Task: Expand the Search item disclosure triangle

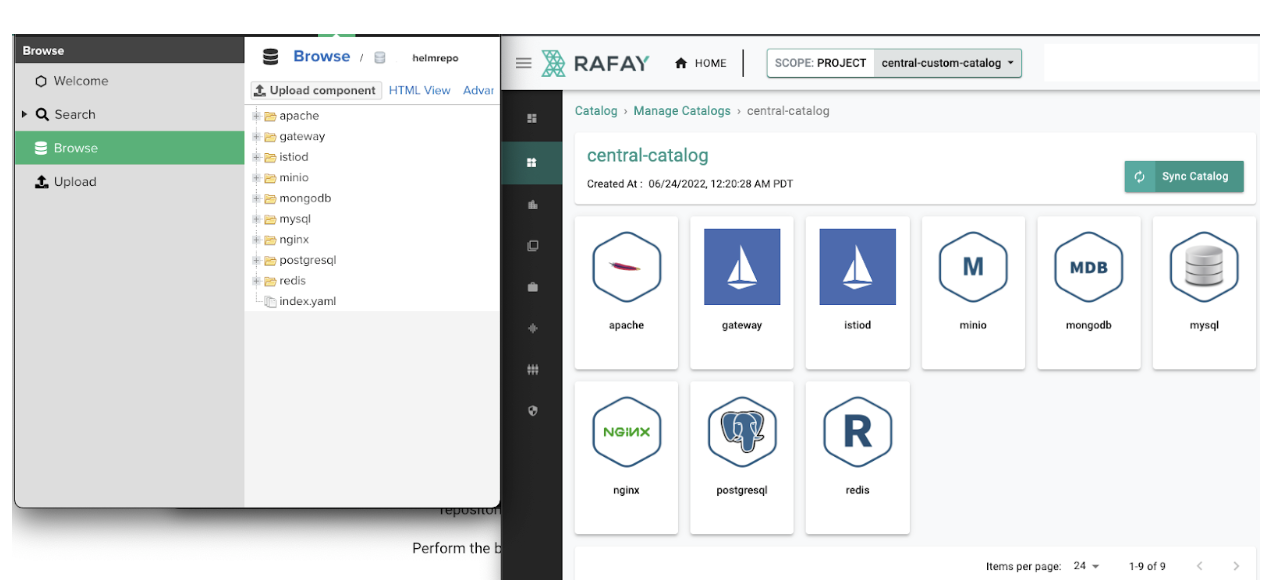Action: (x=25, y=114)
